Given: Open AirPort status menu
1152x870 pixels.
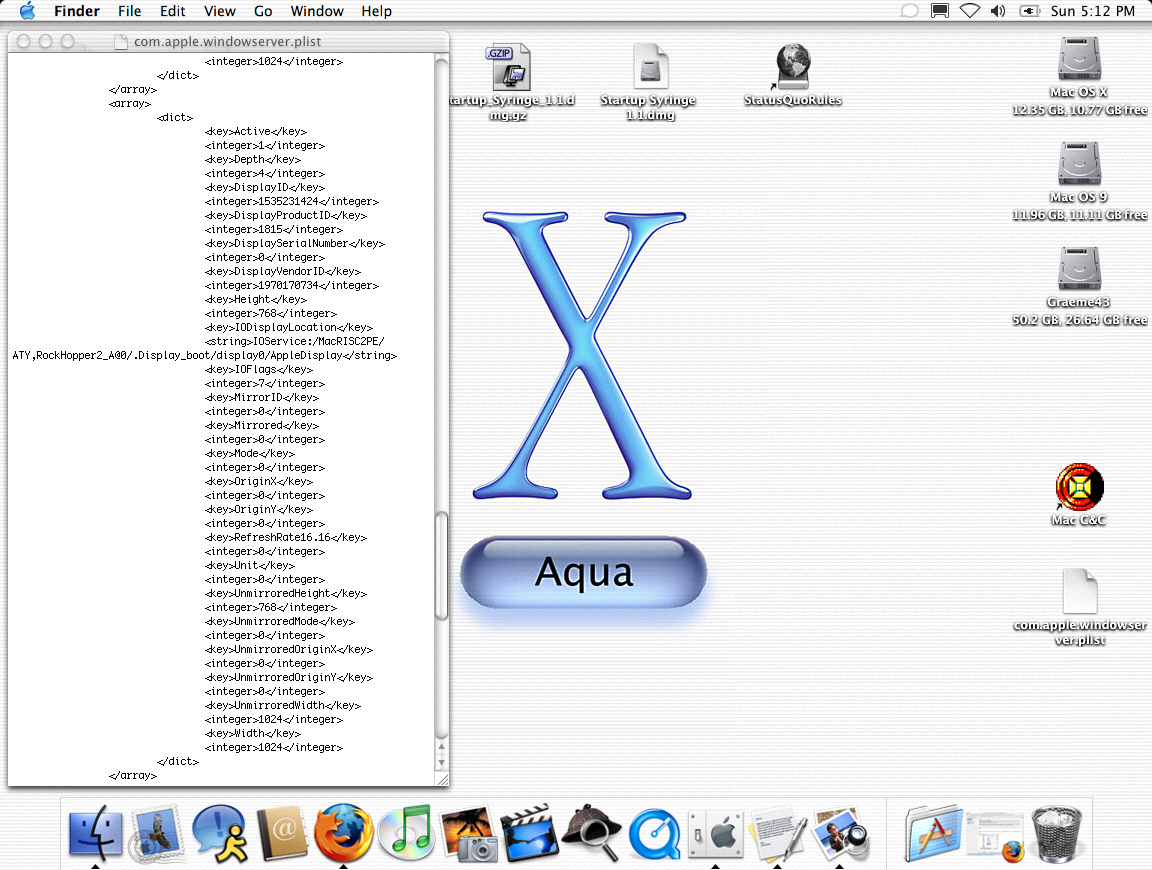Looking at the screenshot, I should click(x=970, y=11).
